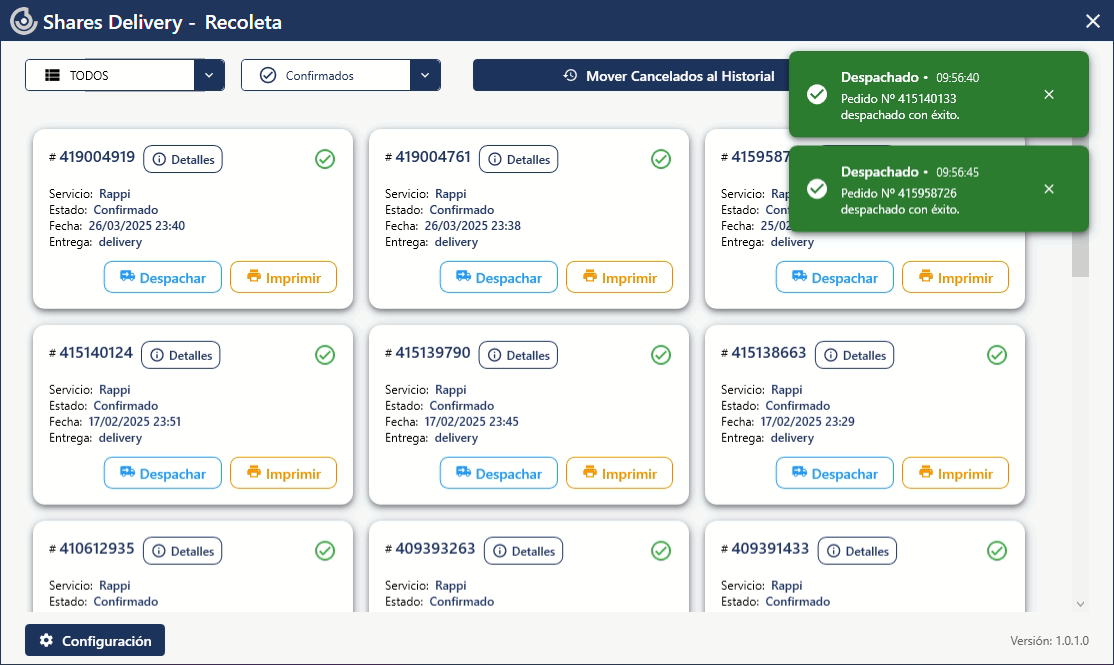Dismiss the 415140133 dispatched notification
The image size is (1114, 665).
pos(1049,94)
